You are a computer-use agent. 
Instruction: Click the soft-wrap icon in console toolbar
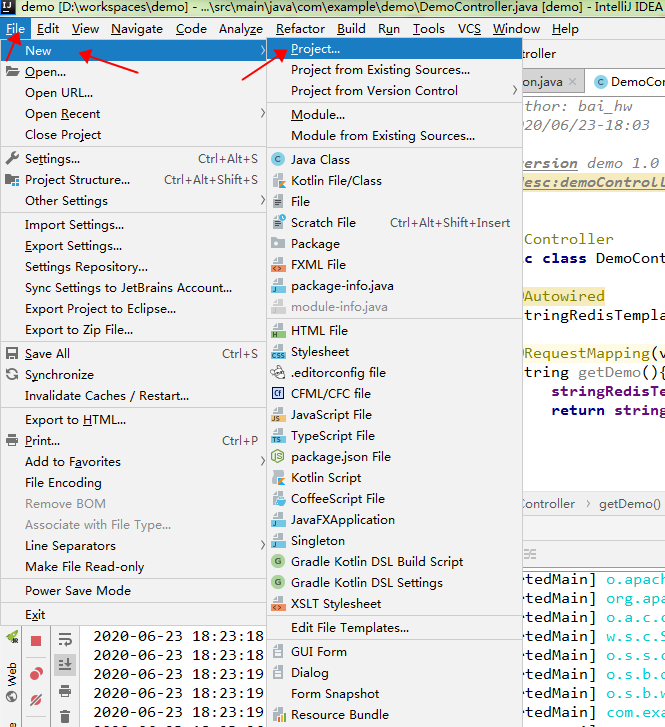click(x=65, y=640)
